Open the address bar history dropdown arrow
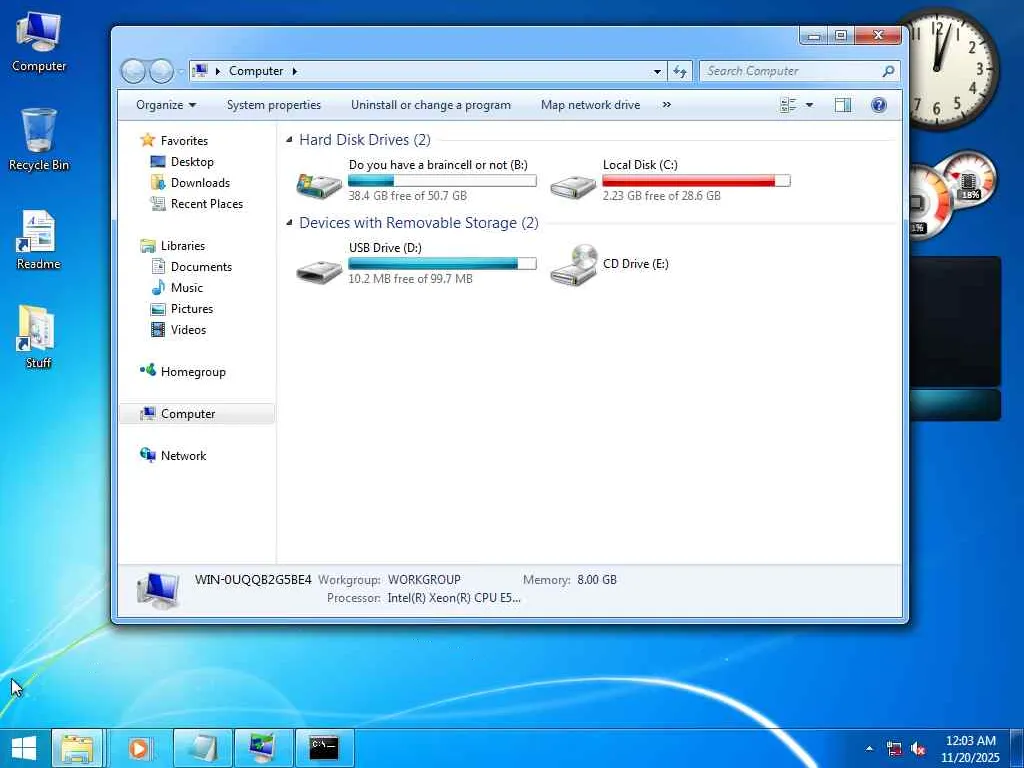 (657, 71)
